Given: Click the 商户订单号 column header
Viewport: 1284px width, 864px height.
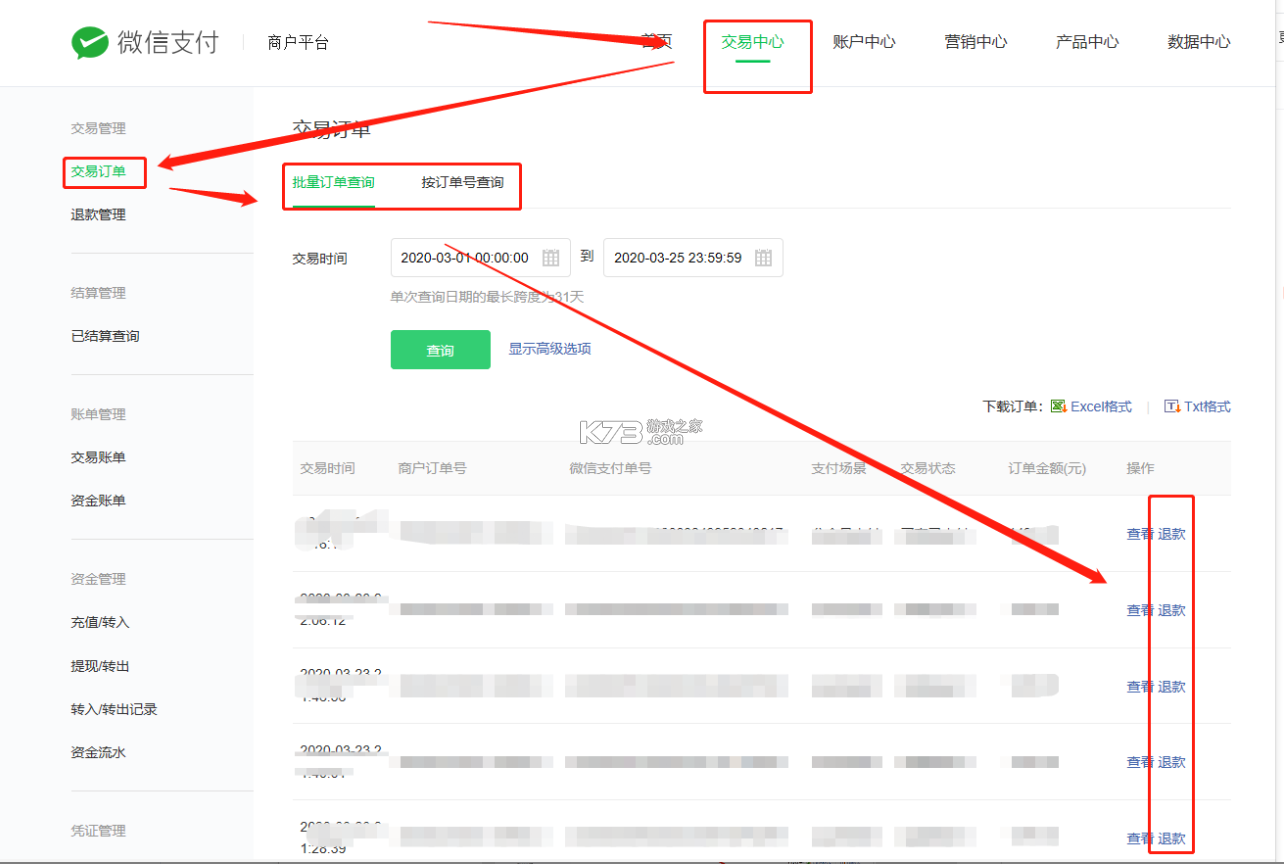Looking at the screenshot, I should 432,468.
